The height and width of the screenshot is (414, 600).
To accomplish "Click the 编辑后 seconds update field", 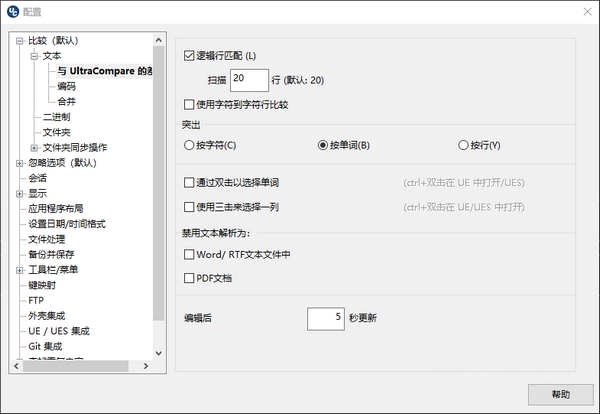I will pos(326,319).
